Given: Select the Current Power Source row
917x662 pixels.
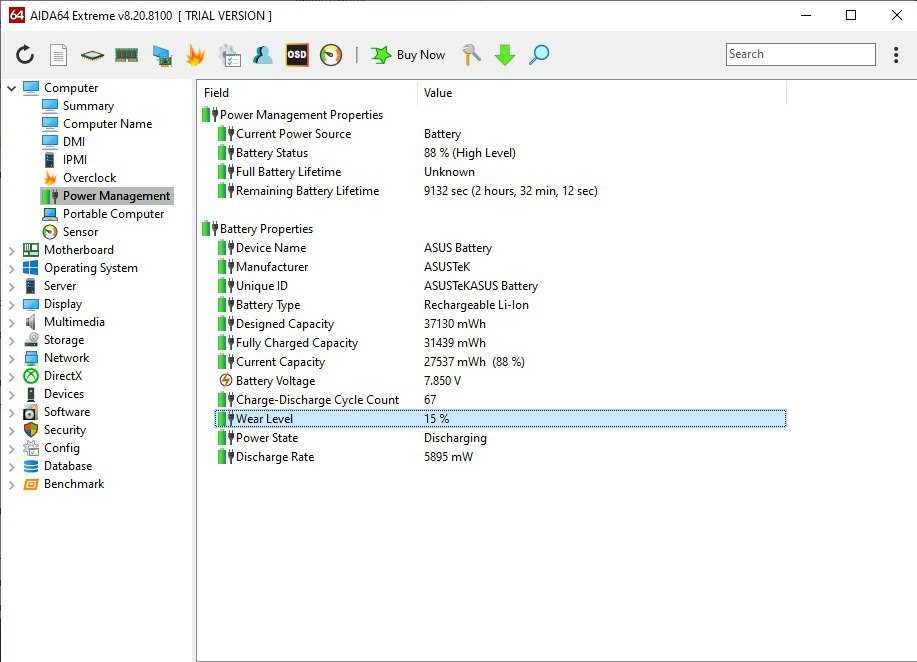Looking at the screenshot, I should tap(501, 134).
